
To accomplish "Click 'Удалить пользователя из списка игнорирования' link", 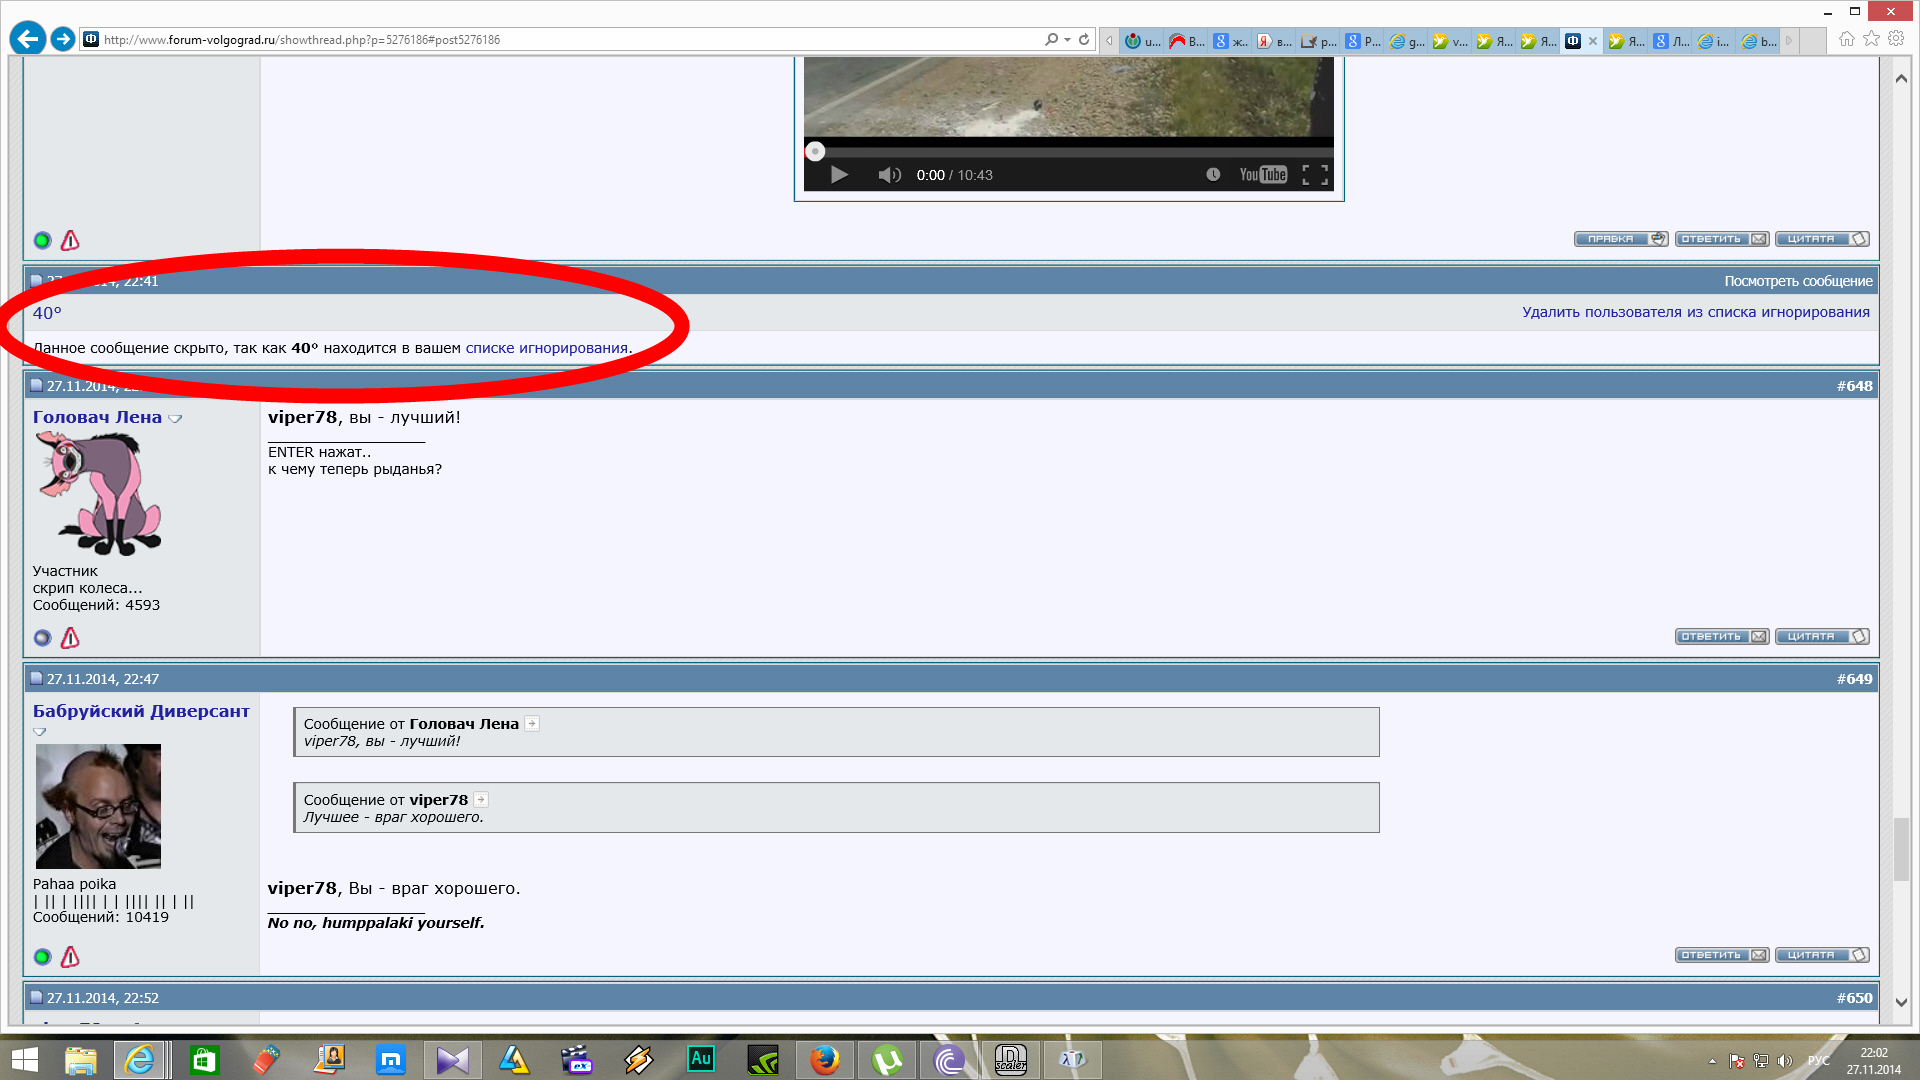I will click(x=1695, y=312).
